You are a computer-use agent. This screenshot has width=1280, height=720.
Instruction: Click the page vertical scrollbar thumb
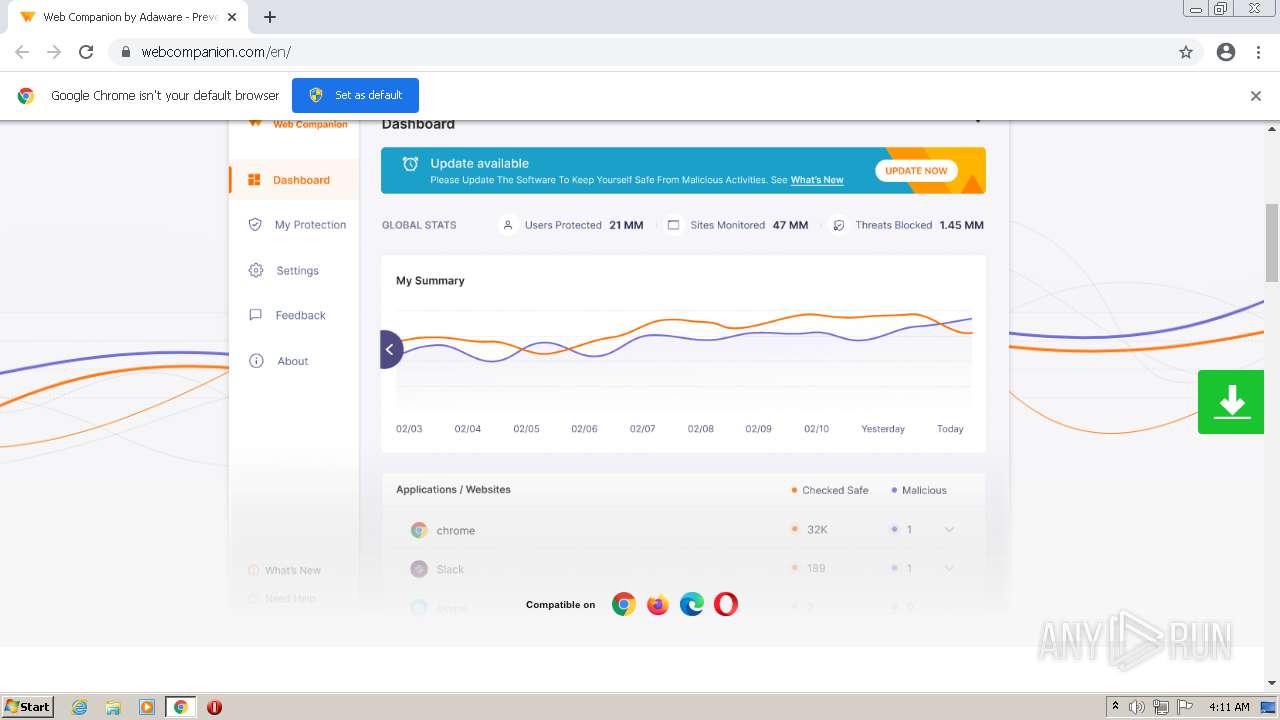1272,243
